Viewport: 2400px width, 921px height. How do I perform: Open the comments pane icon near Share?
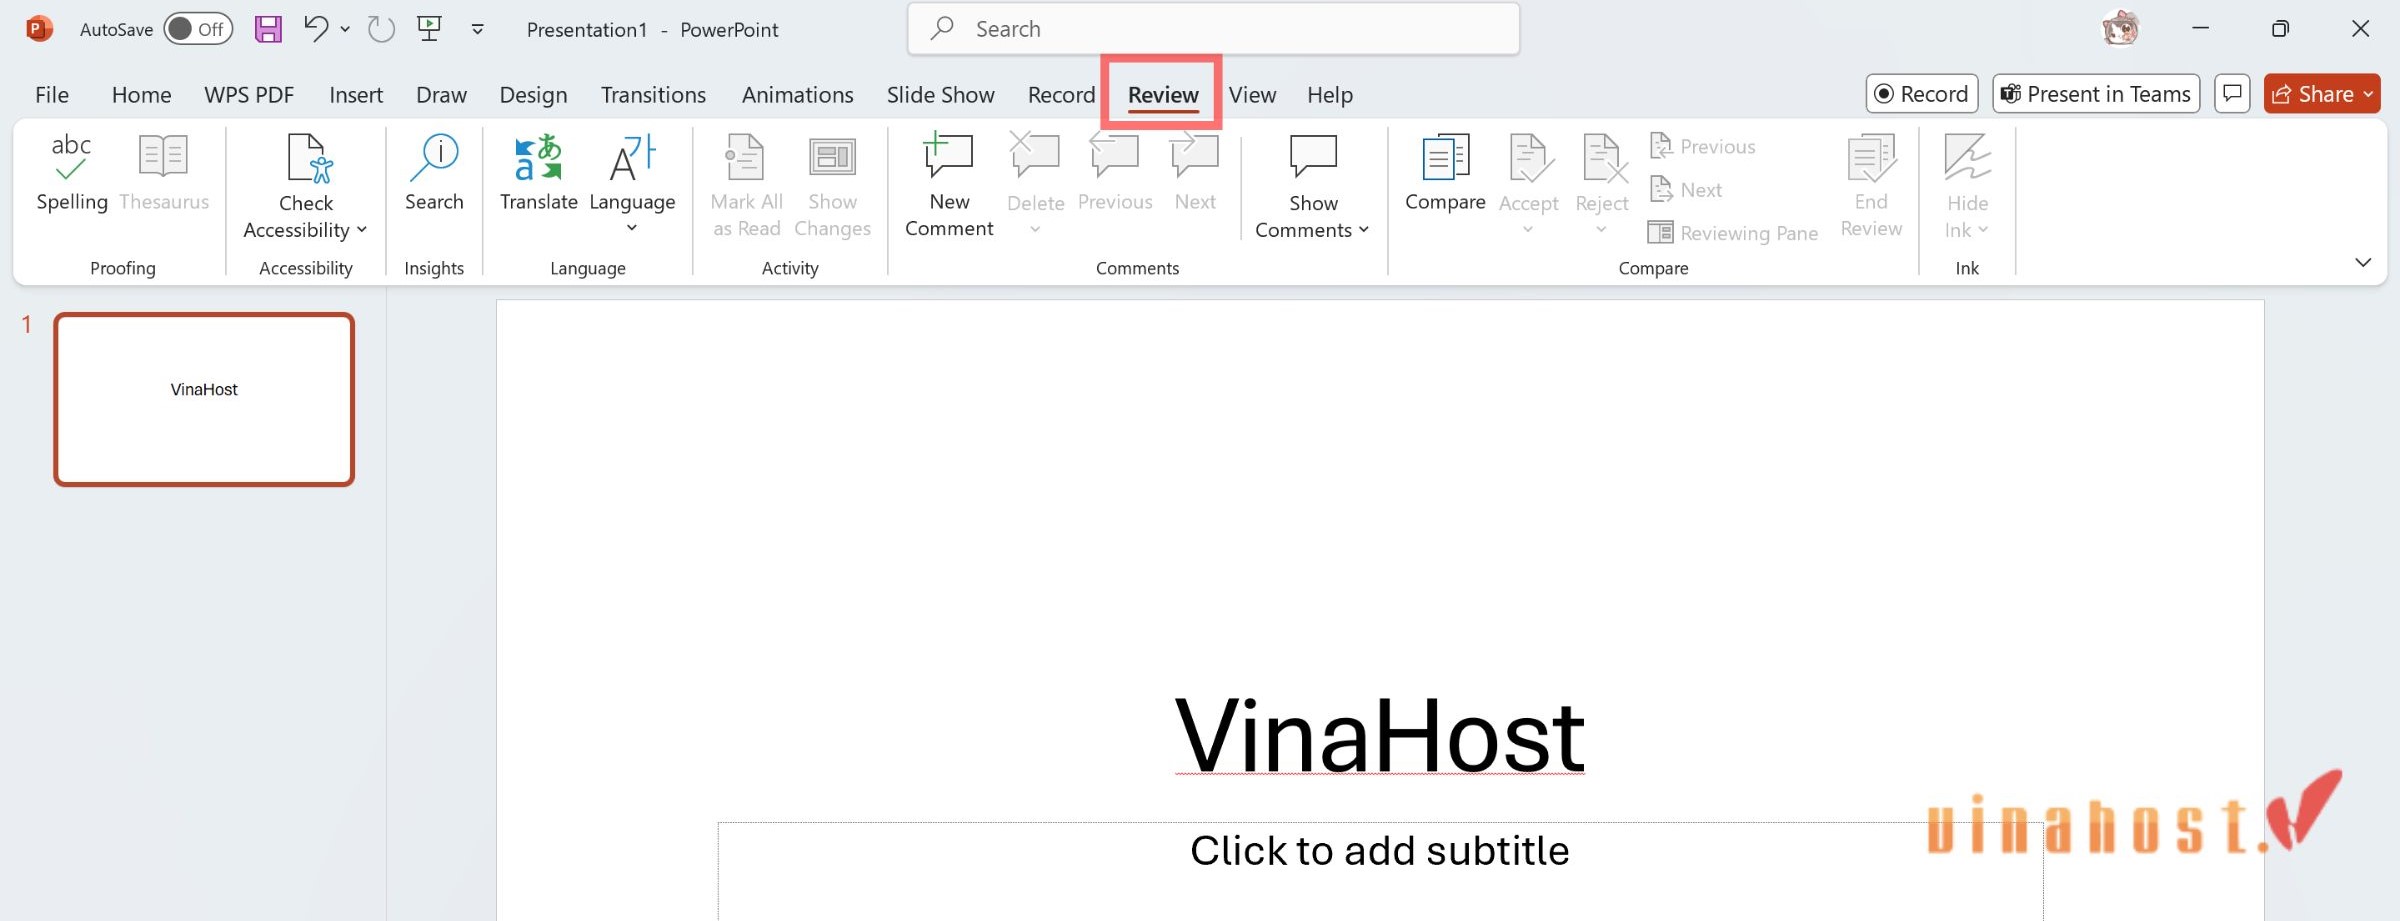(2232, 94)
